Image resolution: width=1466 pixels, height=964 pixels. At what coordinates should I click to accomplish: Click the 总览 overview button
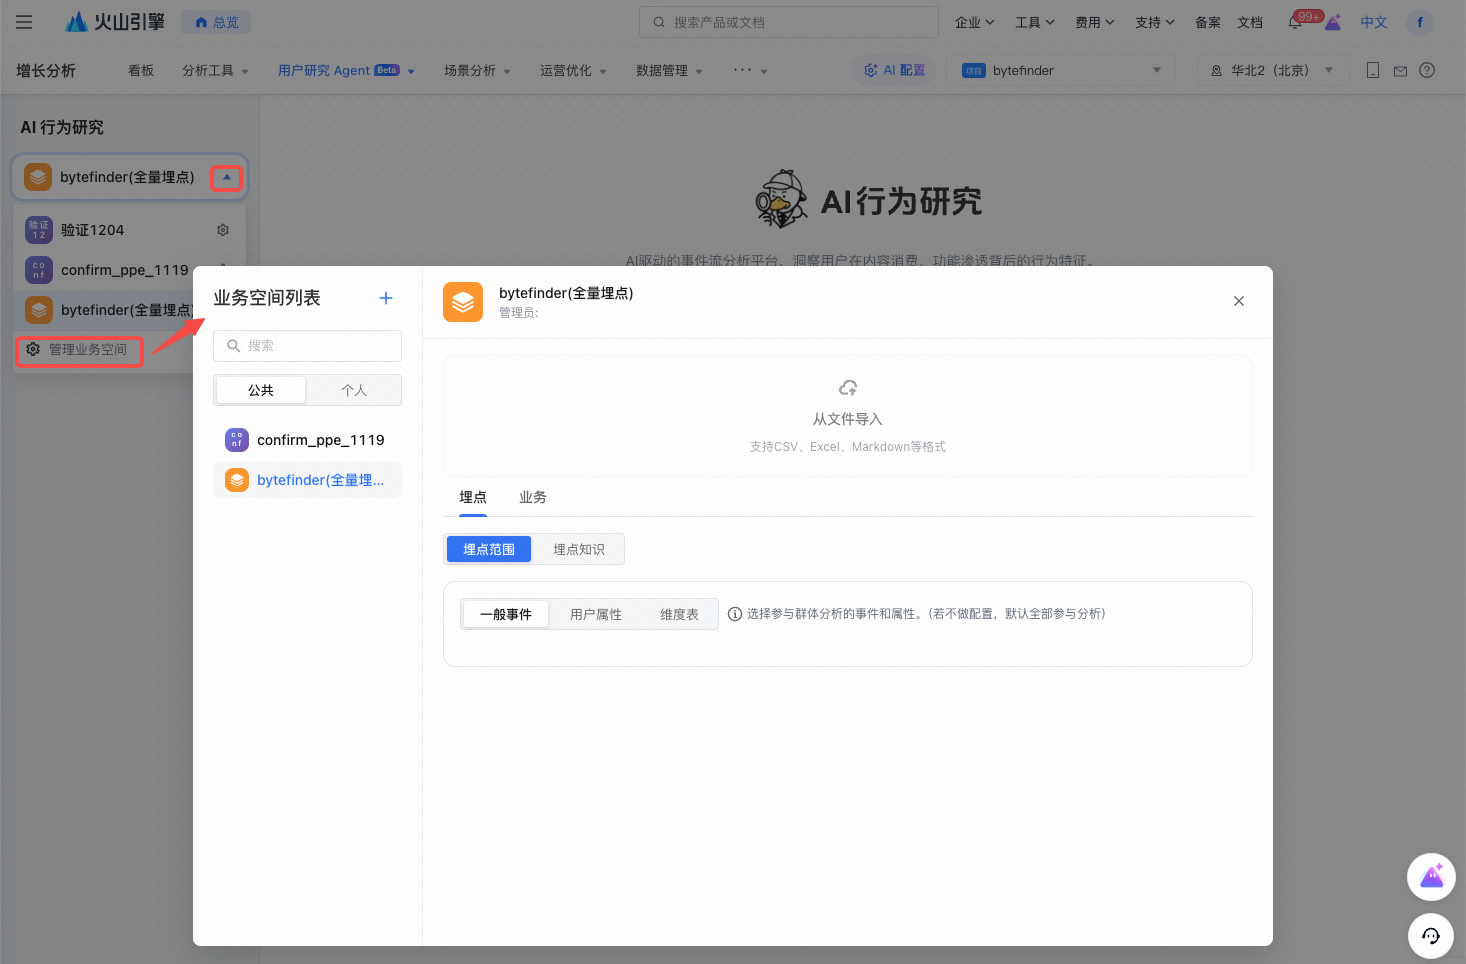[217, 22]
